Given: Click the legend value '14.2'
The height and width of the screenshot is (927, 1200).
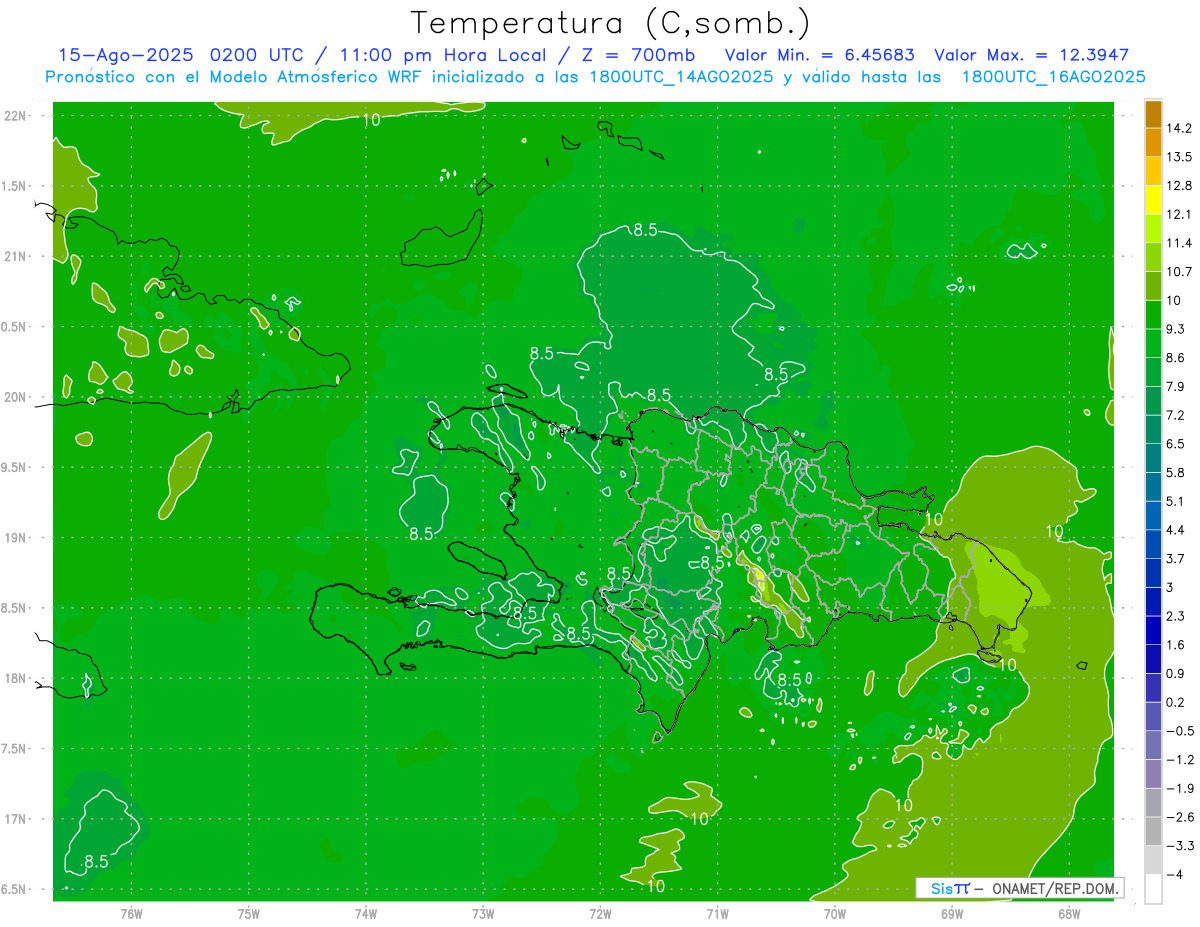Looking at the screenshot, I should pos(1180,128).
